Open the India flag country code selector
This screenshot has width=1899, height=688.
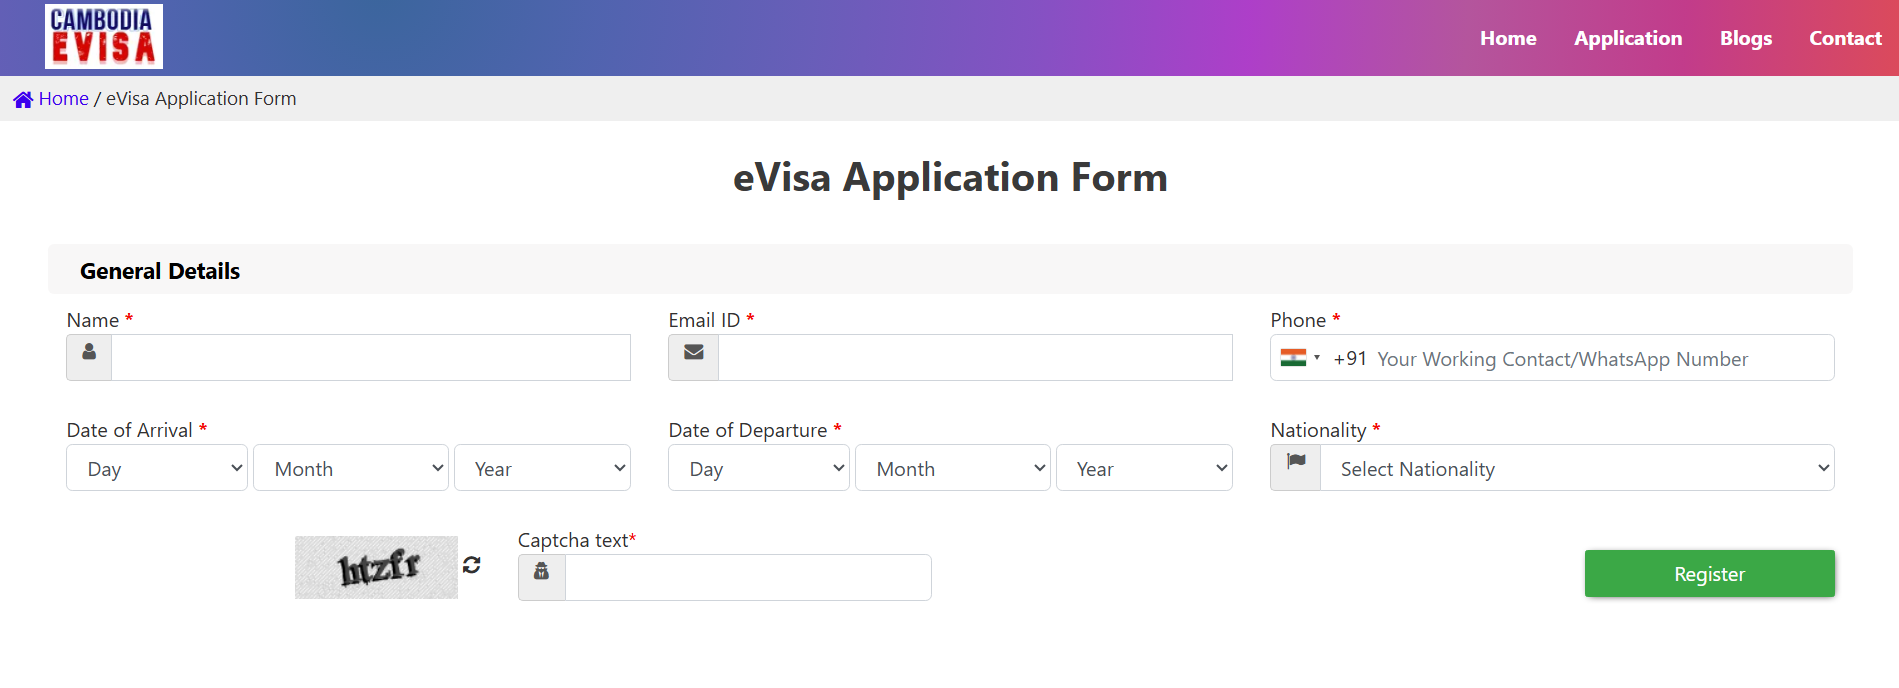pos(1300,358)
